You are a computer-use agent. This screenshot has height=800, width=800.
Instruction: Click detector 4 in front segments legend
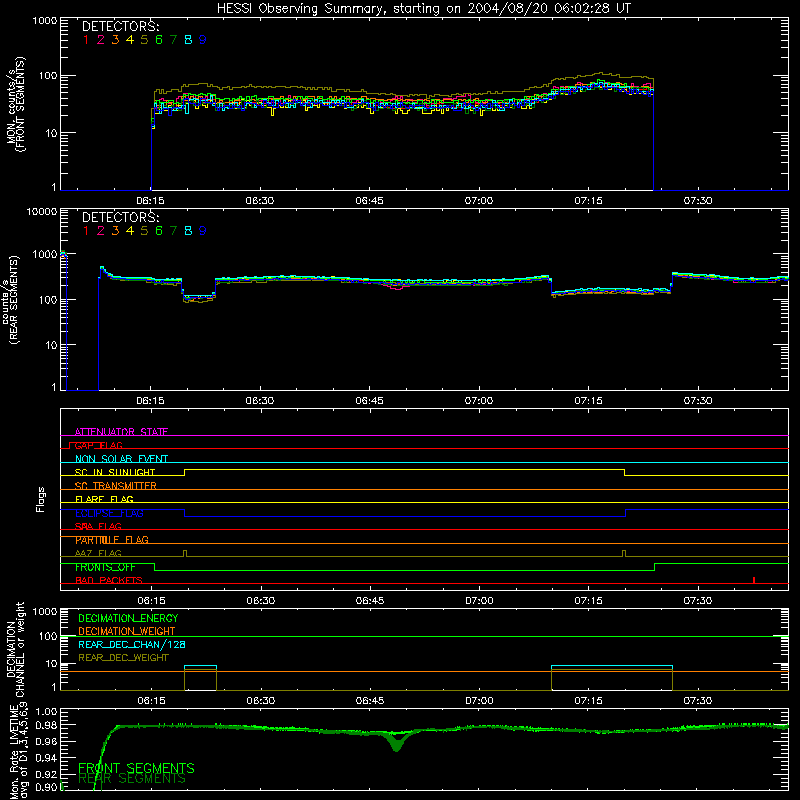click(x=130, y=40)
